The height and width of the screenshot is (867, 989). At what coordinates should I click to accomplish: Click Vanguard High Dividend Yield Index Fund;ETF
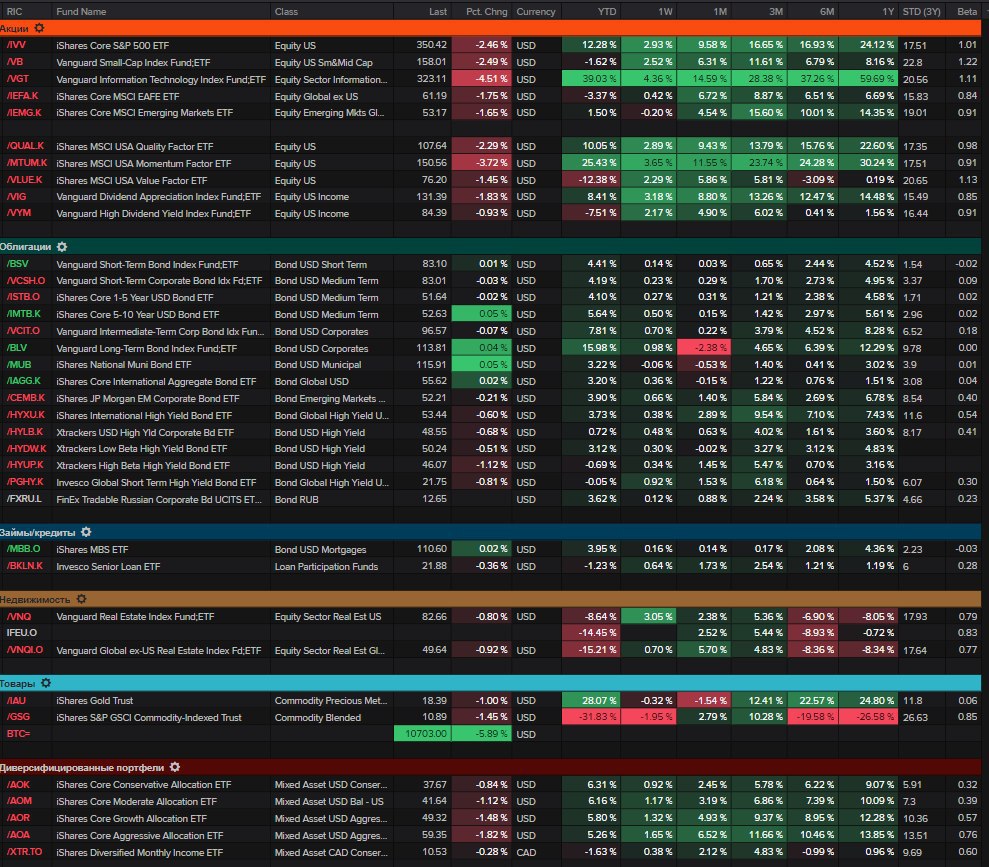pyautogui.click(x=153, y=214)
